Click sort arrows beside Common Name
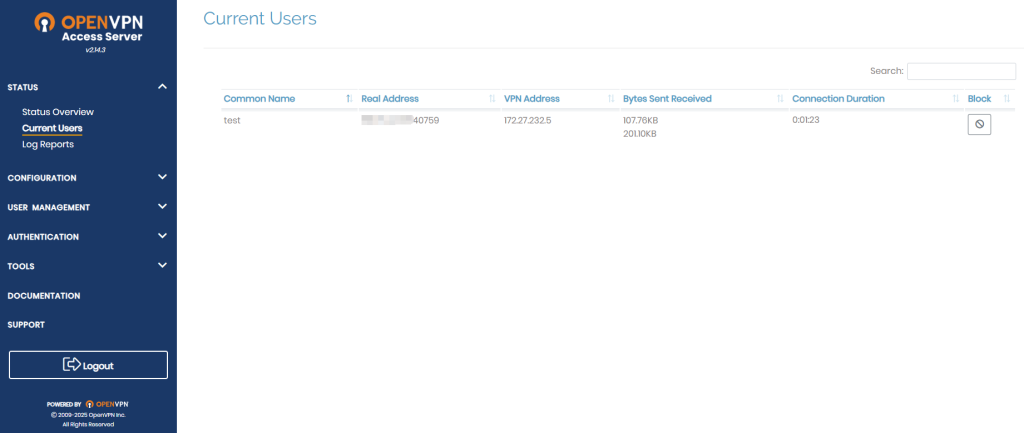Image resolution: width=1024 pixels, height=433 pixels. 348,99
